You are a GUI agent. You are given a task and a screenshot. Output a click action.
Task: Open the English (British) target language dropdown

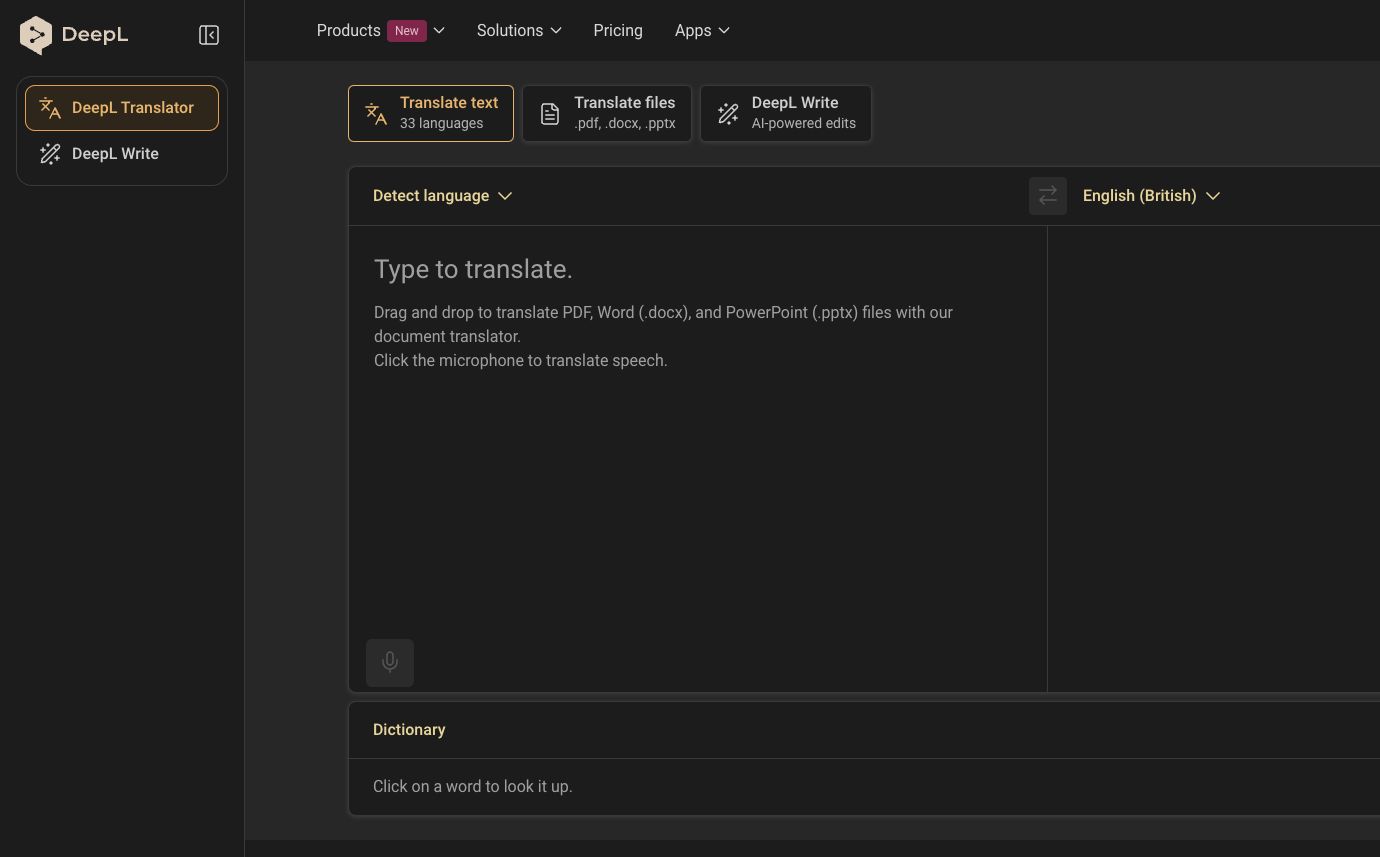tap(1151, 196)
